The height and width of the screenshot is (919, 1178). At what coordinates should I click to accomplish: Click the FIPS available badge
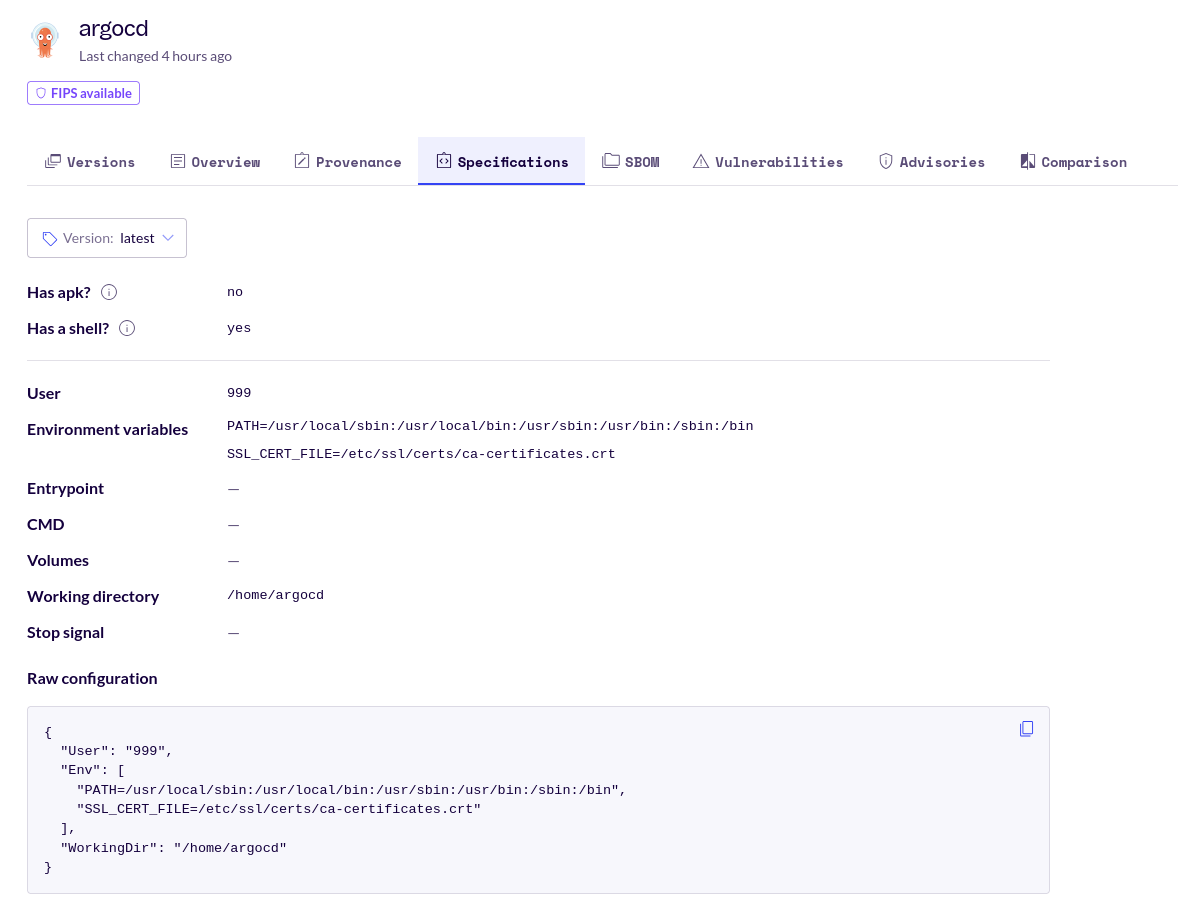[x=83, y=92]
